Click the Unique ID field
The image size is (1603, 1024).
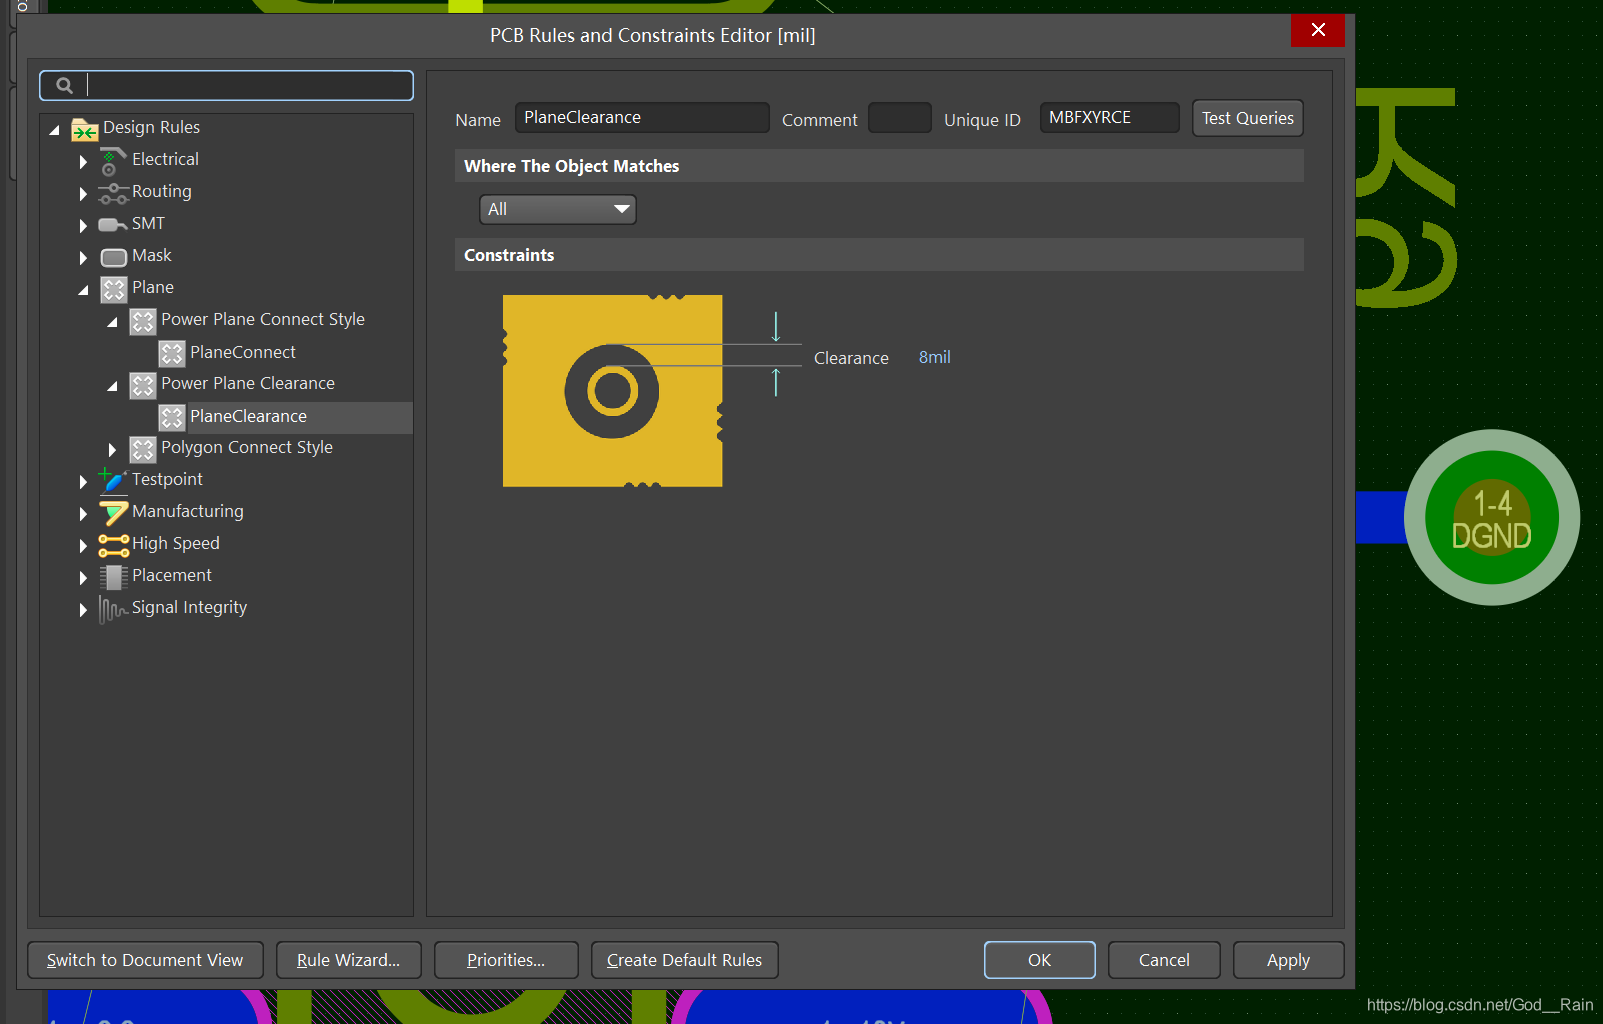point(1110,117)
